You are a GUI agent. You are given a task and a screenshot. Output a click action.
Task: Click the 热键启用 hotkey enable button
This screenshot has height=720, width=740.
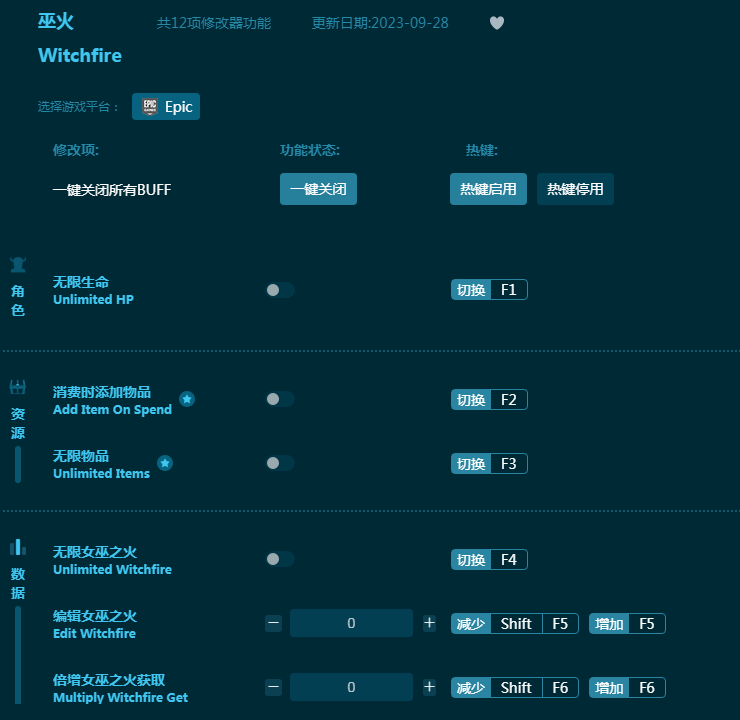pos(488,189)
